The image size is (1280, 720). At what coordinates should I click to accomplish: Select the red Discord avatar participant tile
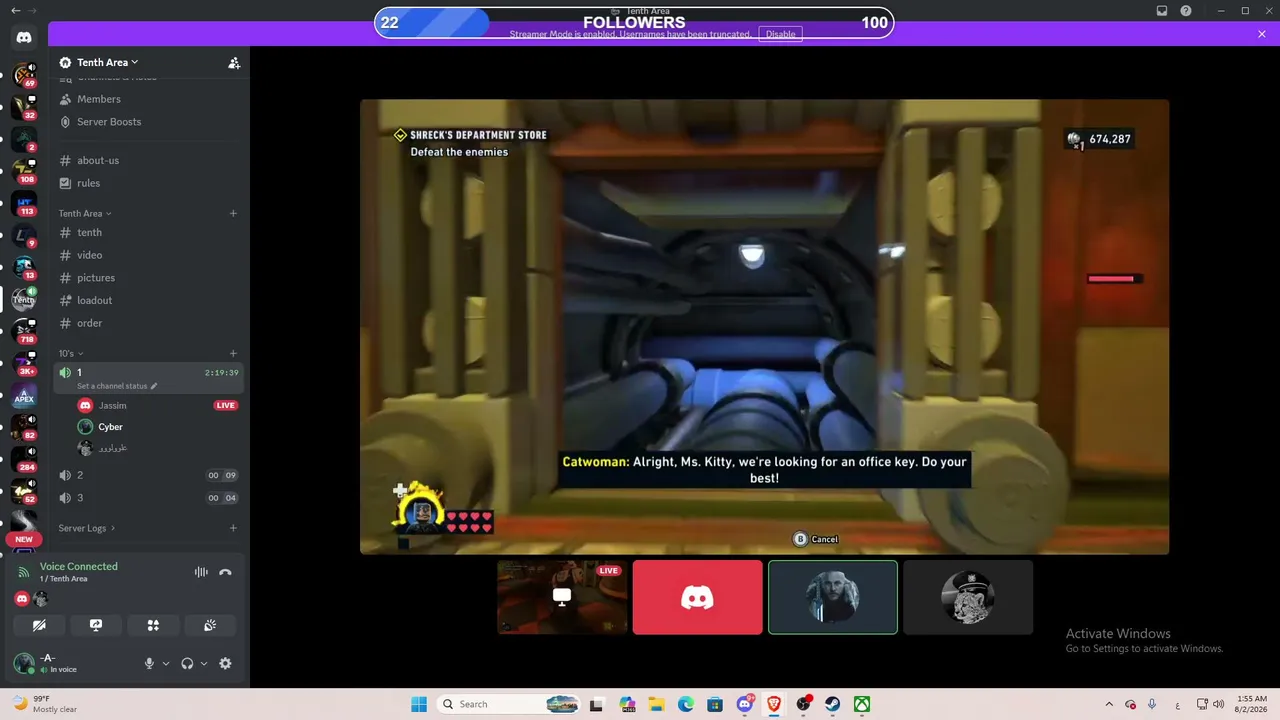[697, 597]
